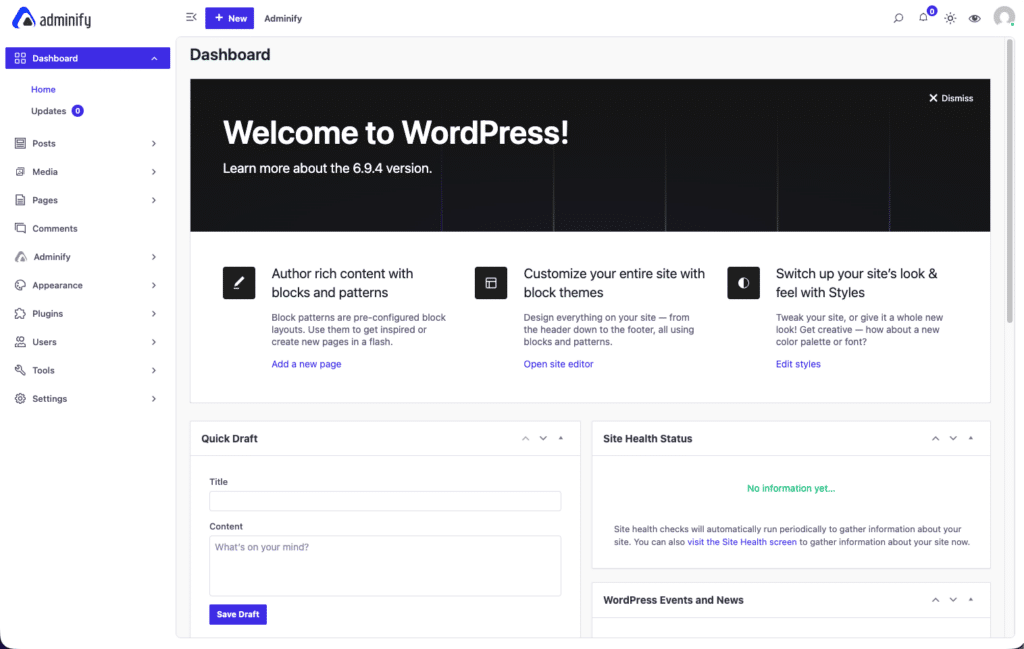The height and width of the screenshot is (649, 1024).
Task: Click the Tools wrench icon
Action: click(20, 370)
